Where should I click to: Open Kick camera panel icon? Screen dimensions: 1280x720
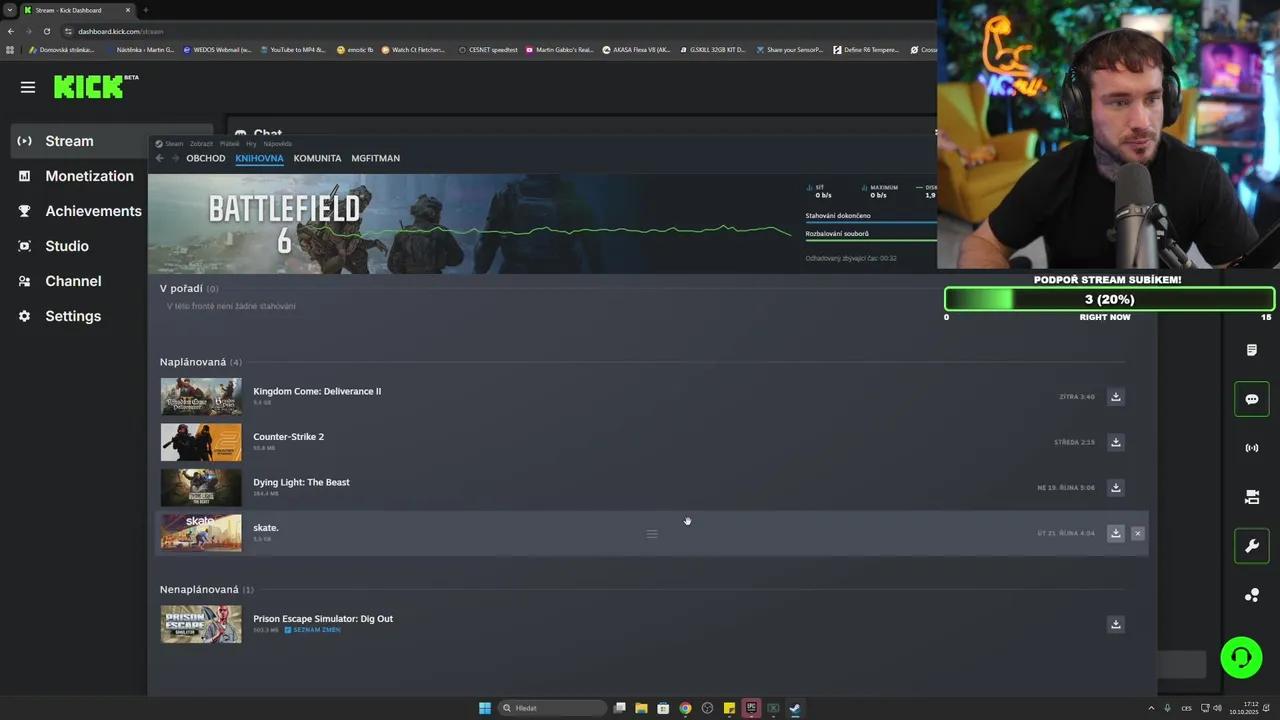[x=1252, y=497]
